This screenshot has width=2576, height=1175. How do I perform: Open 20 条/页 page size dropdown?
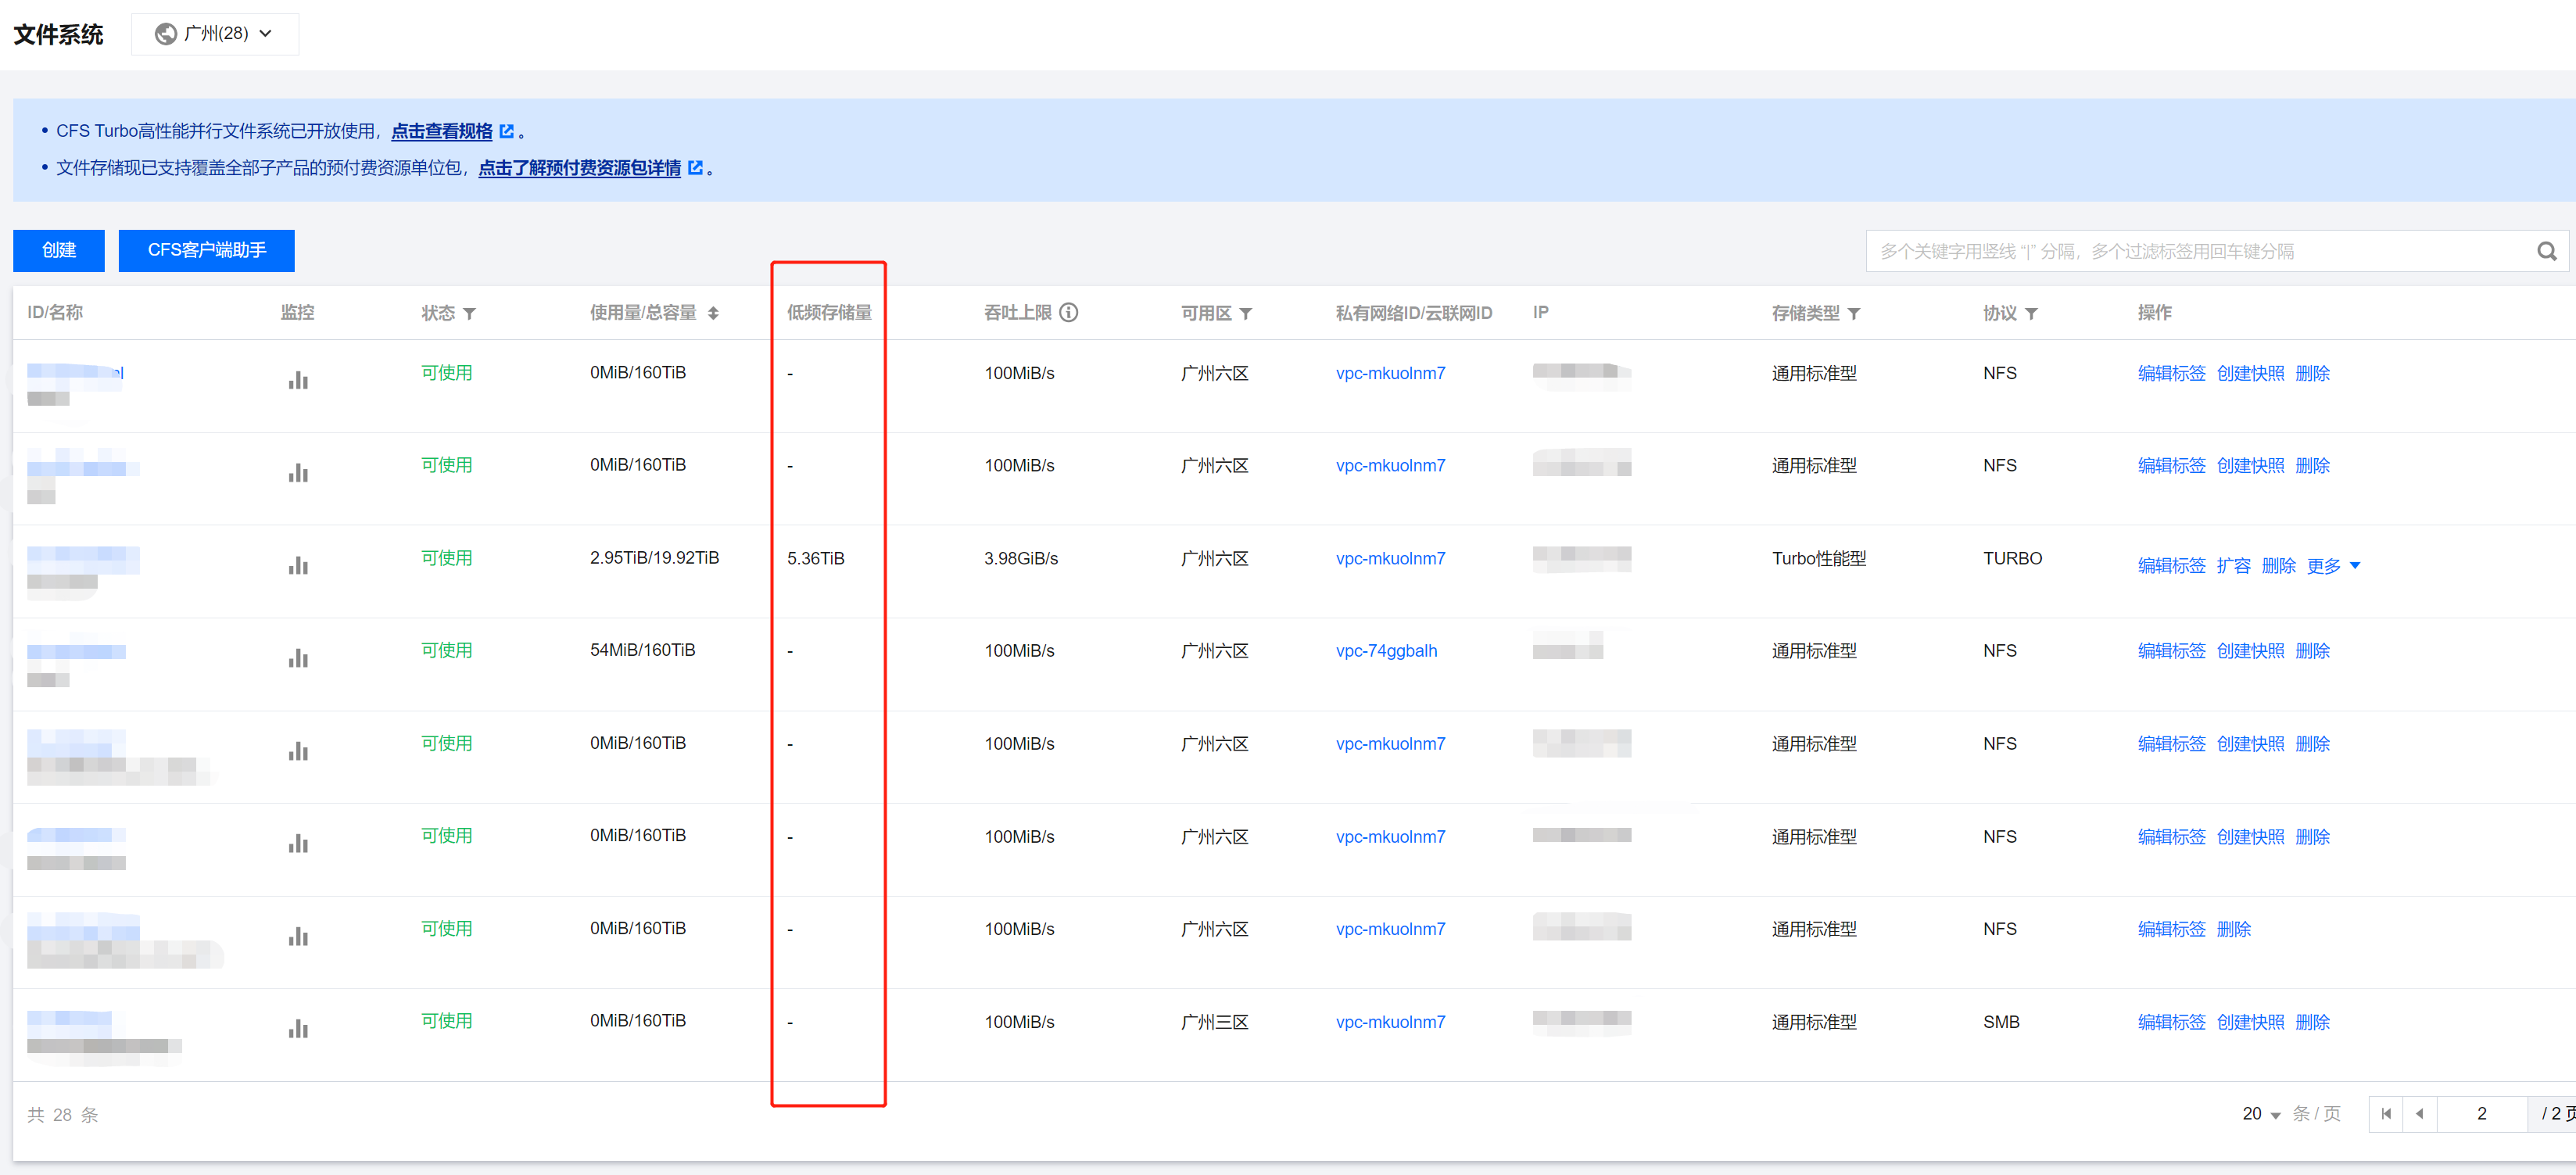pyautogui.click(x=2261, y=1114)
